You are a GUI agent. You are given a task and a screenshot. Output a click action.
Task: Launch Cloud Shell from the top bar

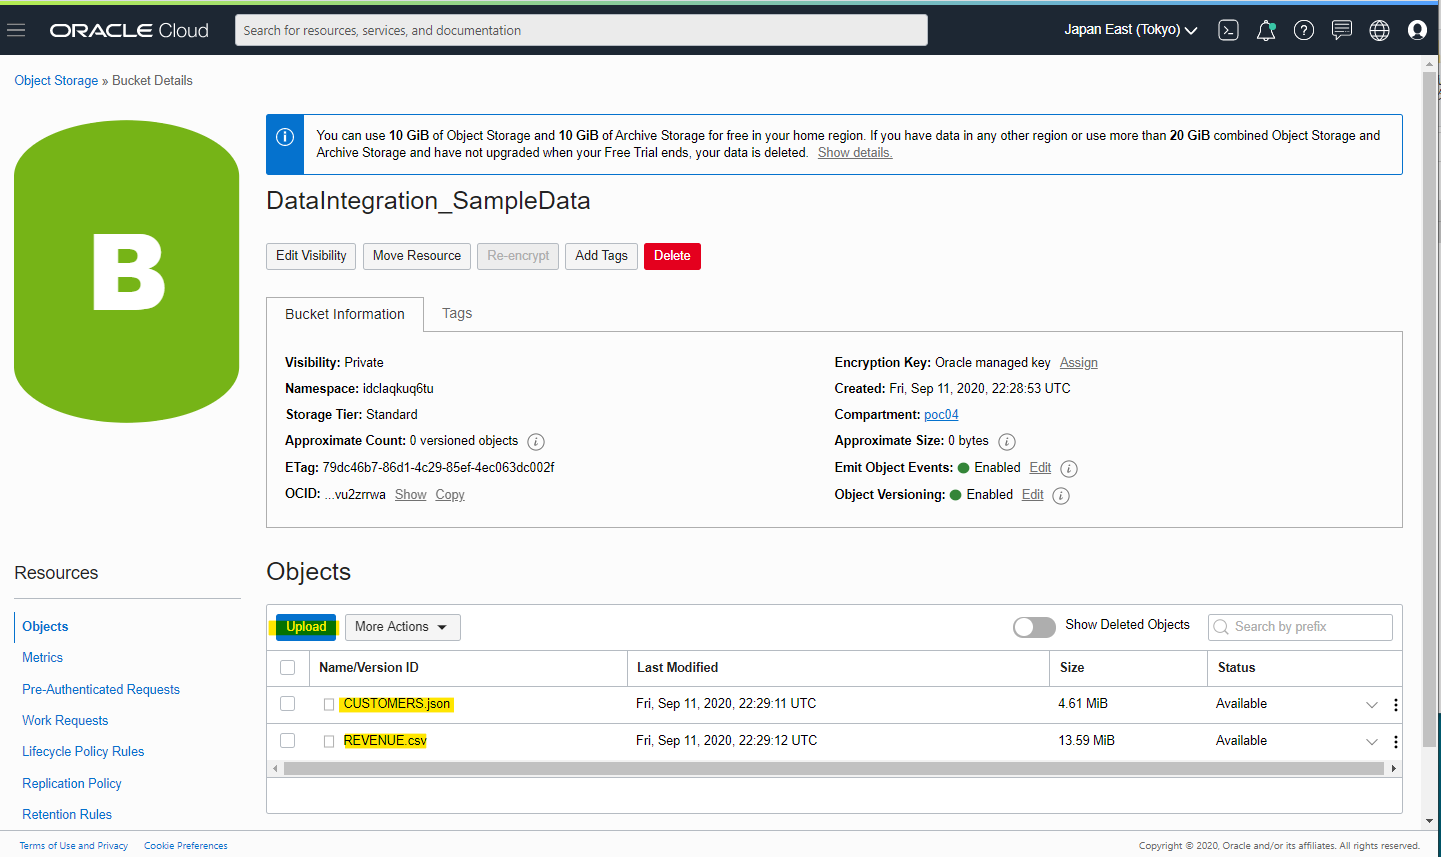point(1228,30)
